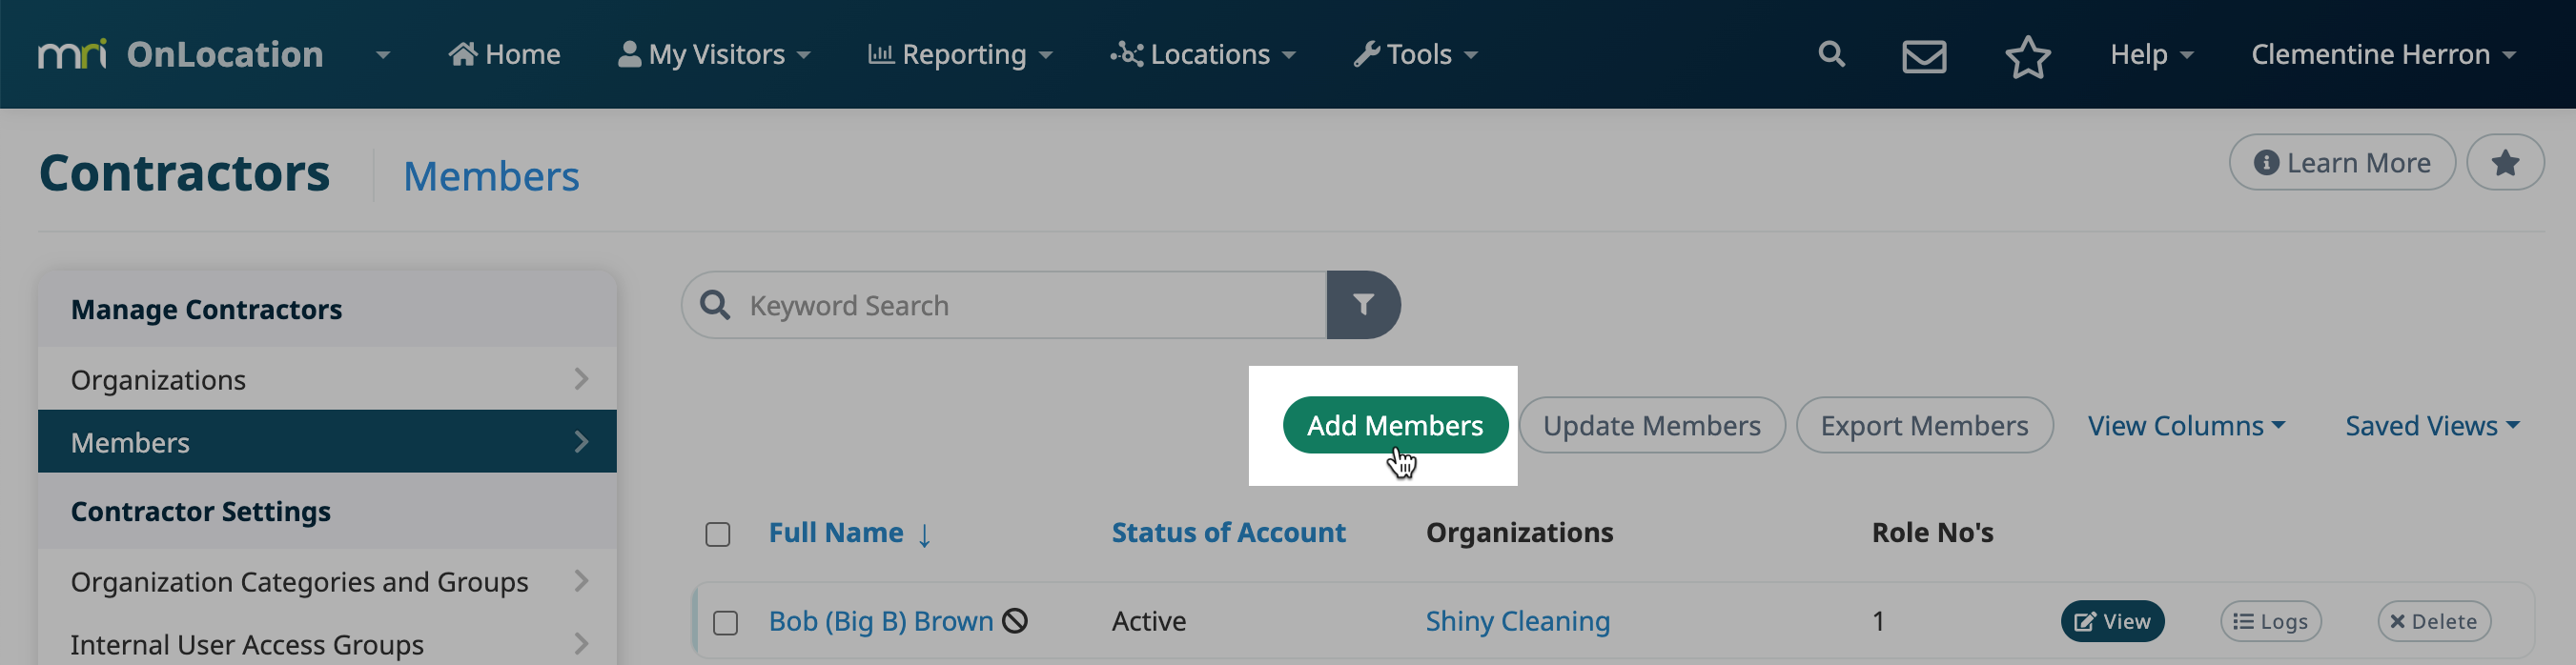Click the blocked icon beside Bob Brown
The height and width of the screenshot is (665, 2576).
pos(1015,621)
